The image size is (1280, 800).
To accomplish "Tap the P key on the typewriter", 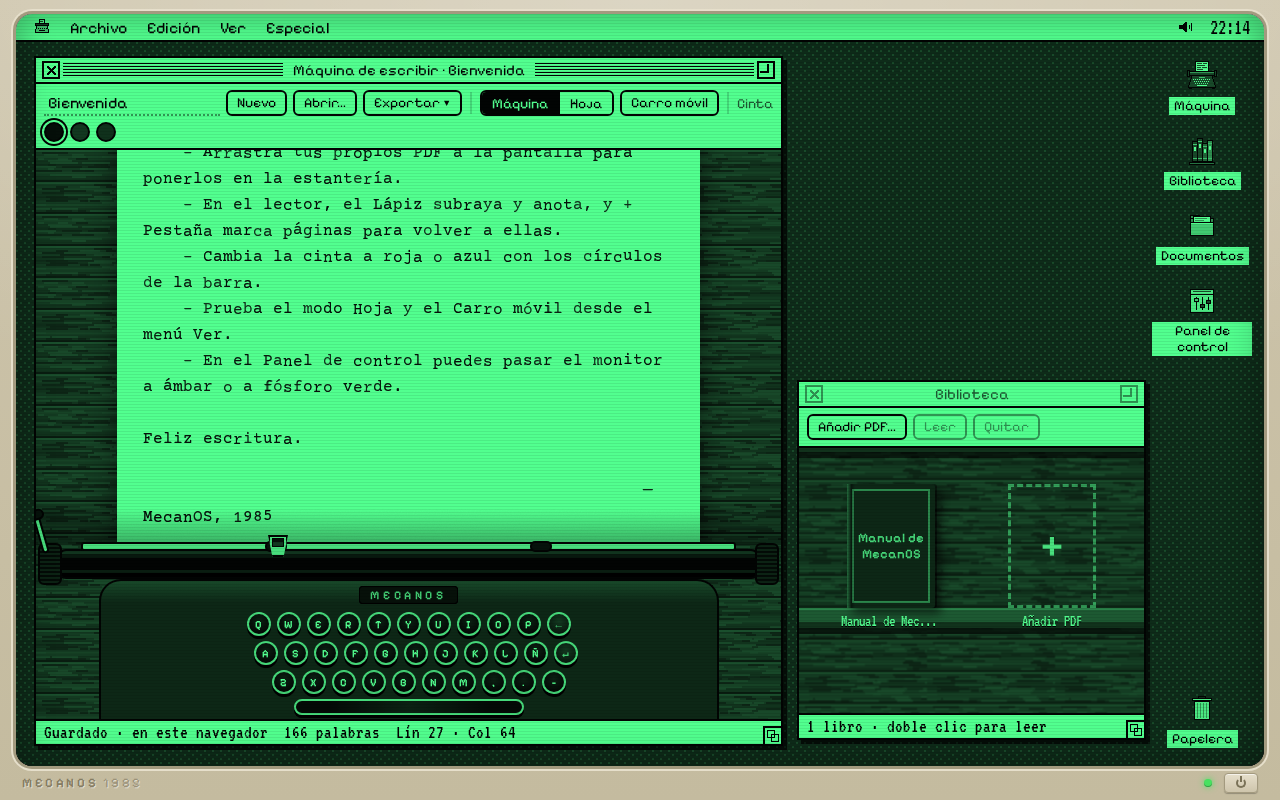I will pos(528,624).
